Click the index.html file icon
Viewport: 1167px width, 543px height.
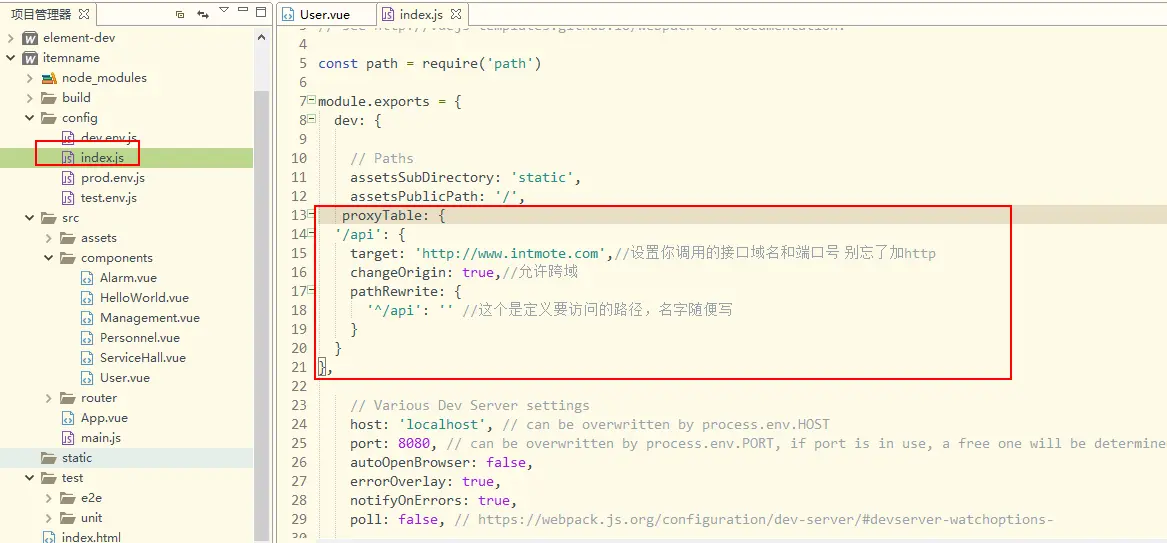(x=49, y=537)
